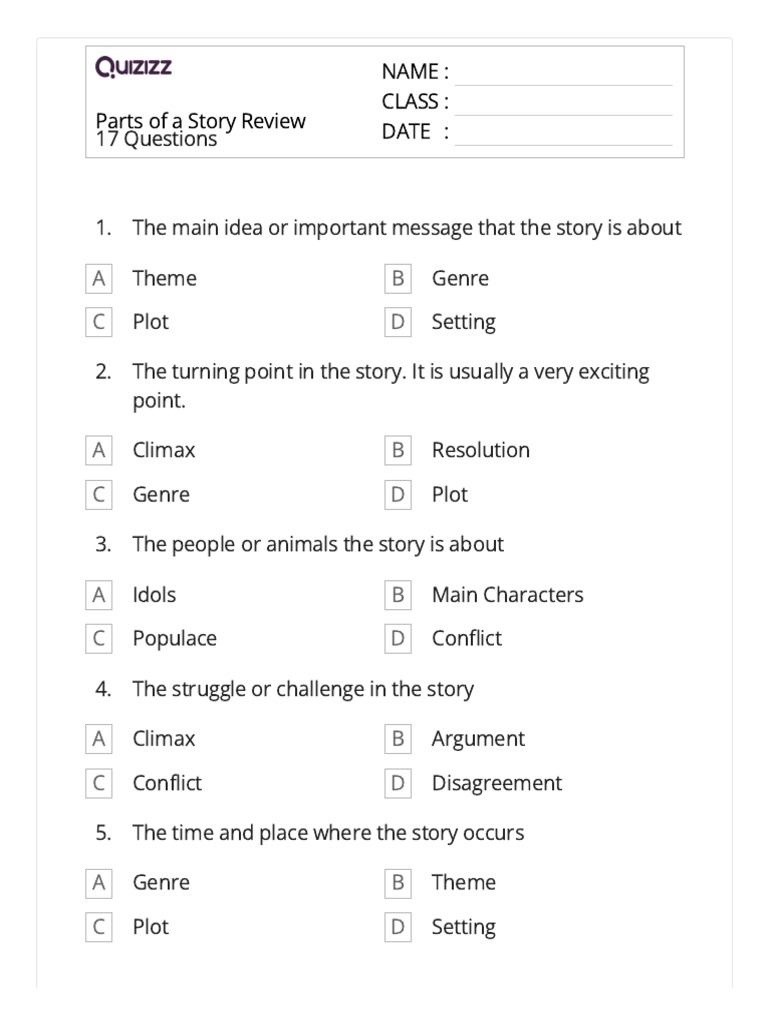Select box D Setting in question 1
This screenshot has width=768, height=1024.
coord(397,322)
